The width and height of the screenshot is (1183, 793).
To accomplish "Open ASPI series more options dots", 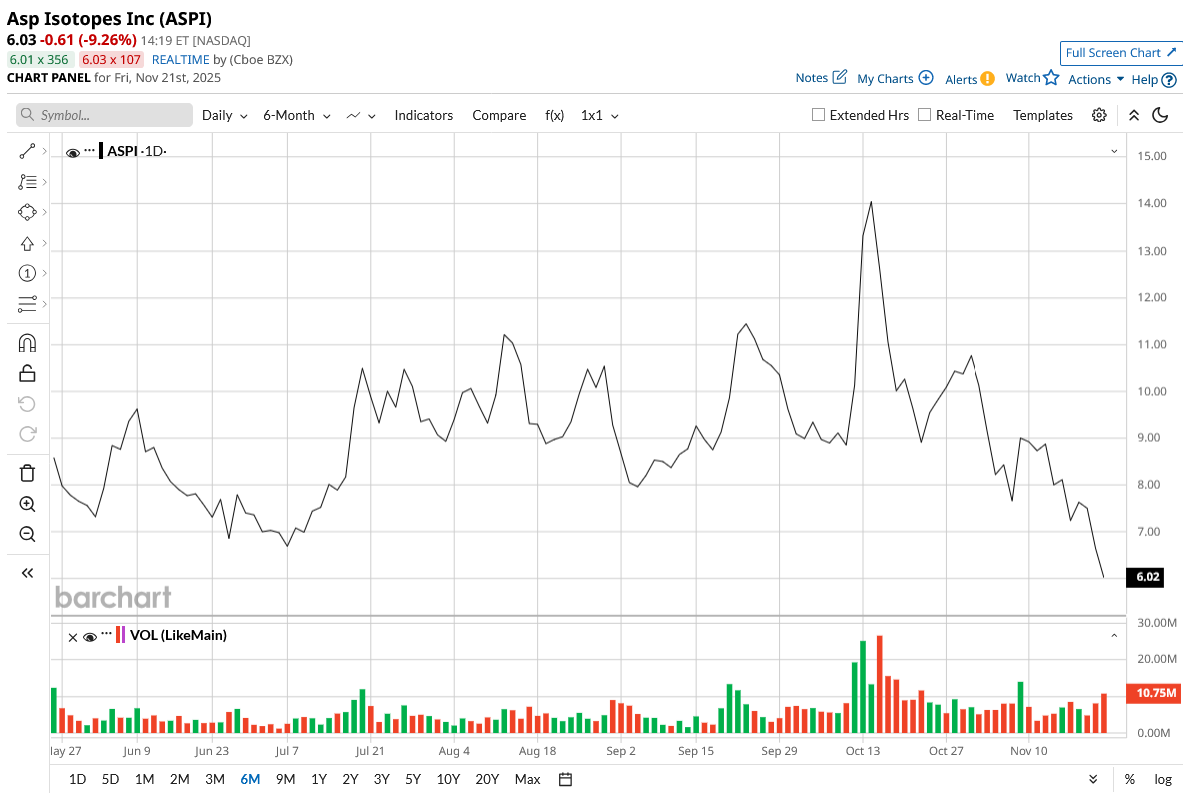I will [90, 150].
